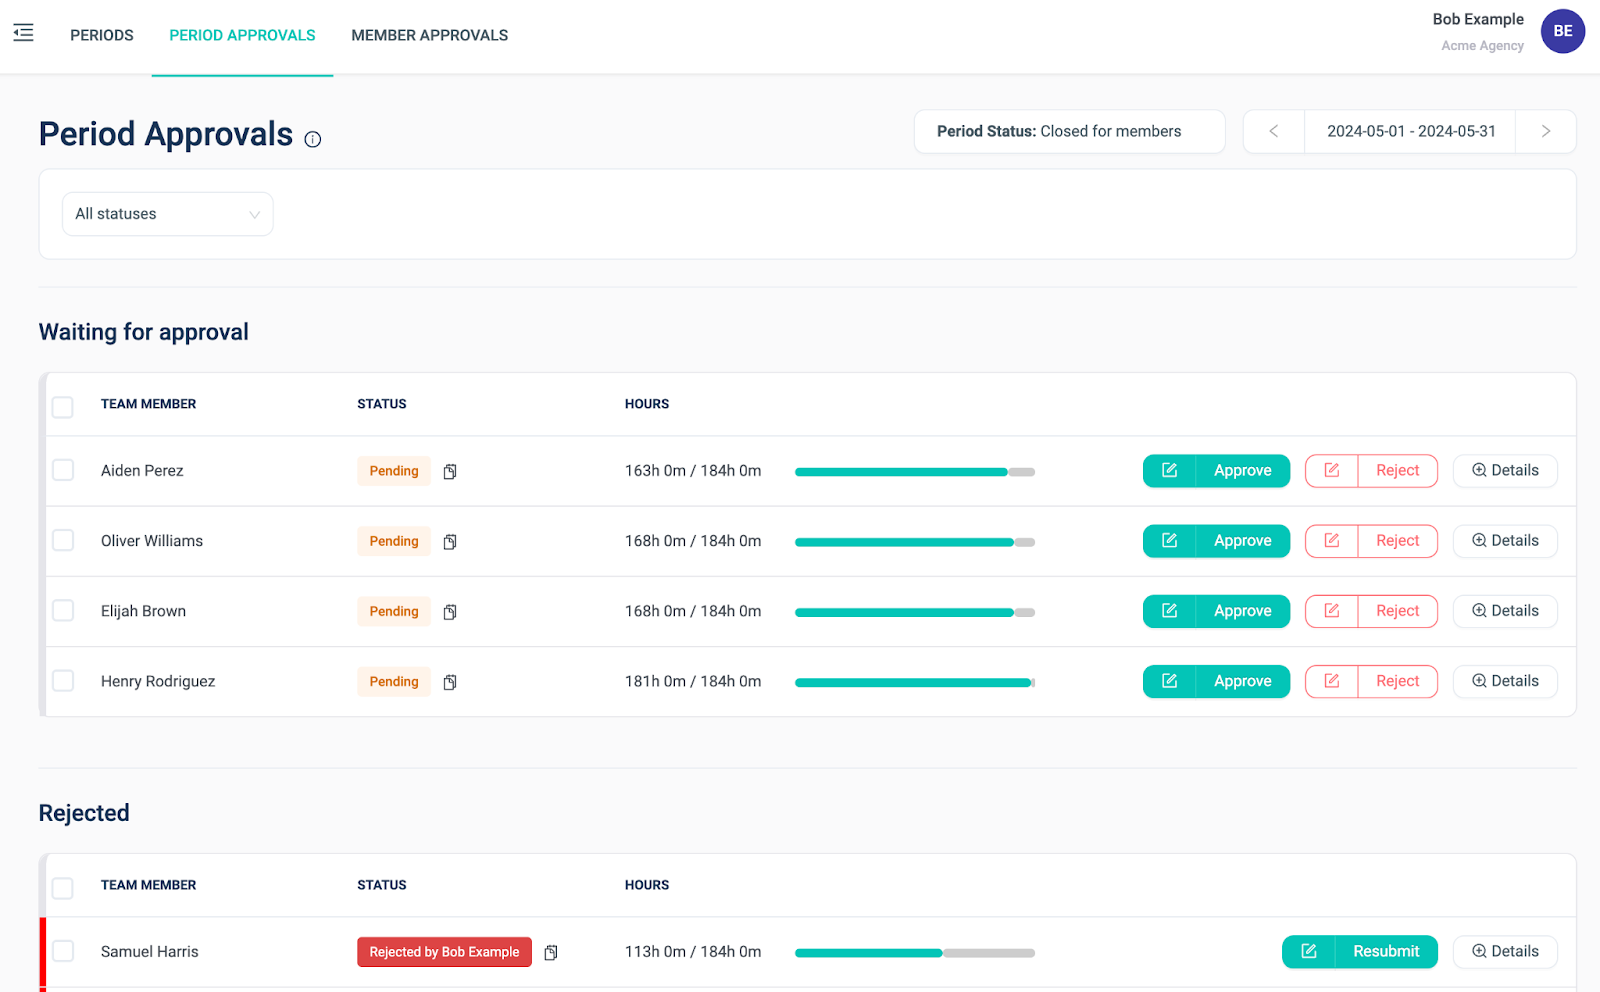Screen dimensions: 1600x992
Task: Approve with note icon for Henry Rodriguez
Action: coord(1169,681)
